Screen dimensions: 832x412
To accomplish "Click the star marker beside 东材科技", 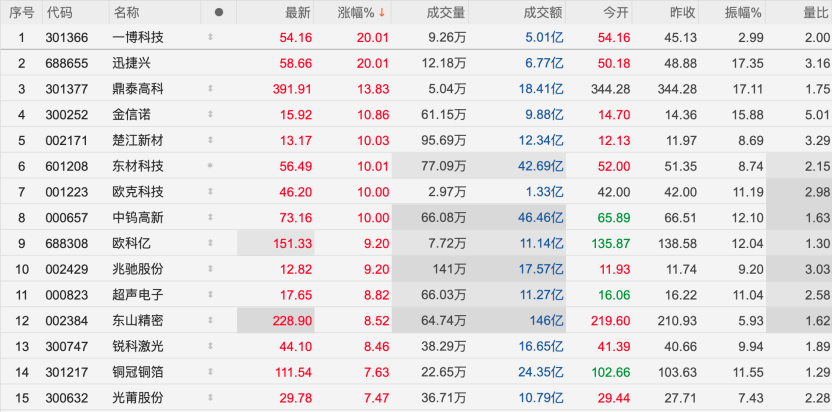I will pyautogui.click(x=210, y=166).
